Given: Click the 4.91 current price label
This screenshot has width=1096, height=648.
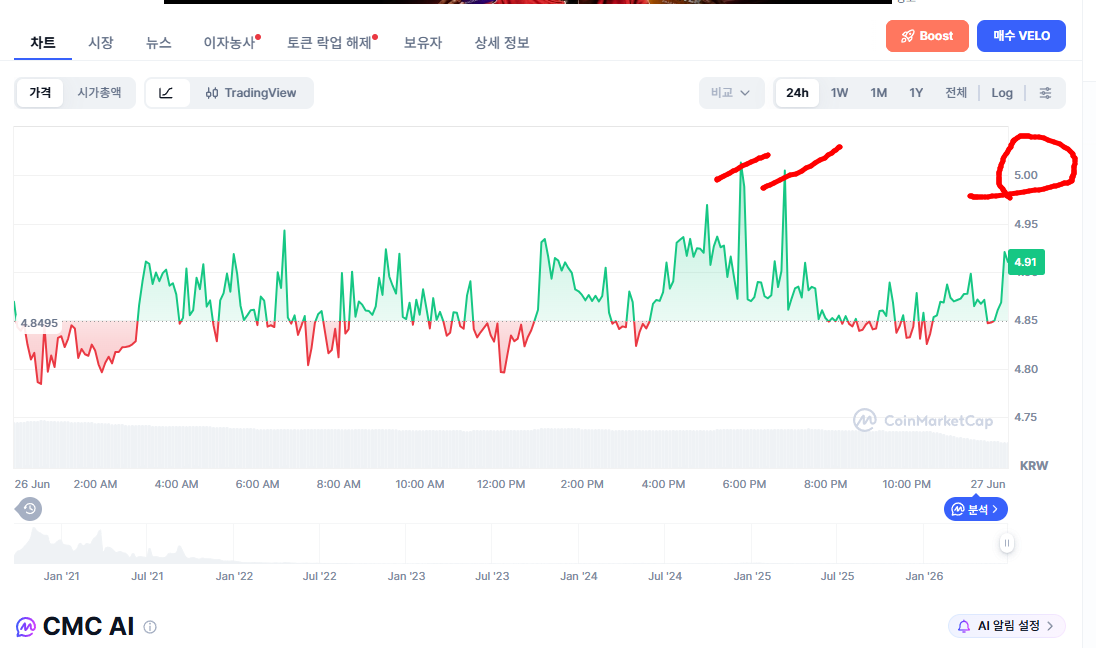Looking at the screenshot, I should (1025, 262).
